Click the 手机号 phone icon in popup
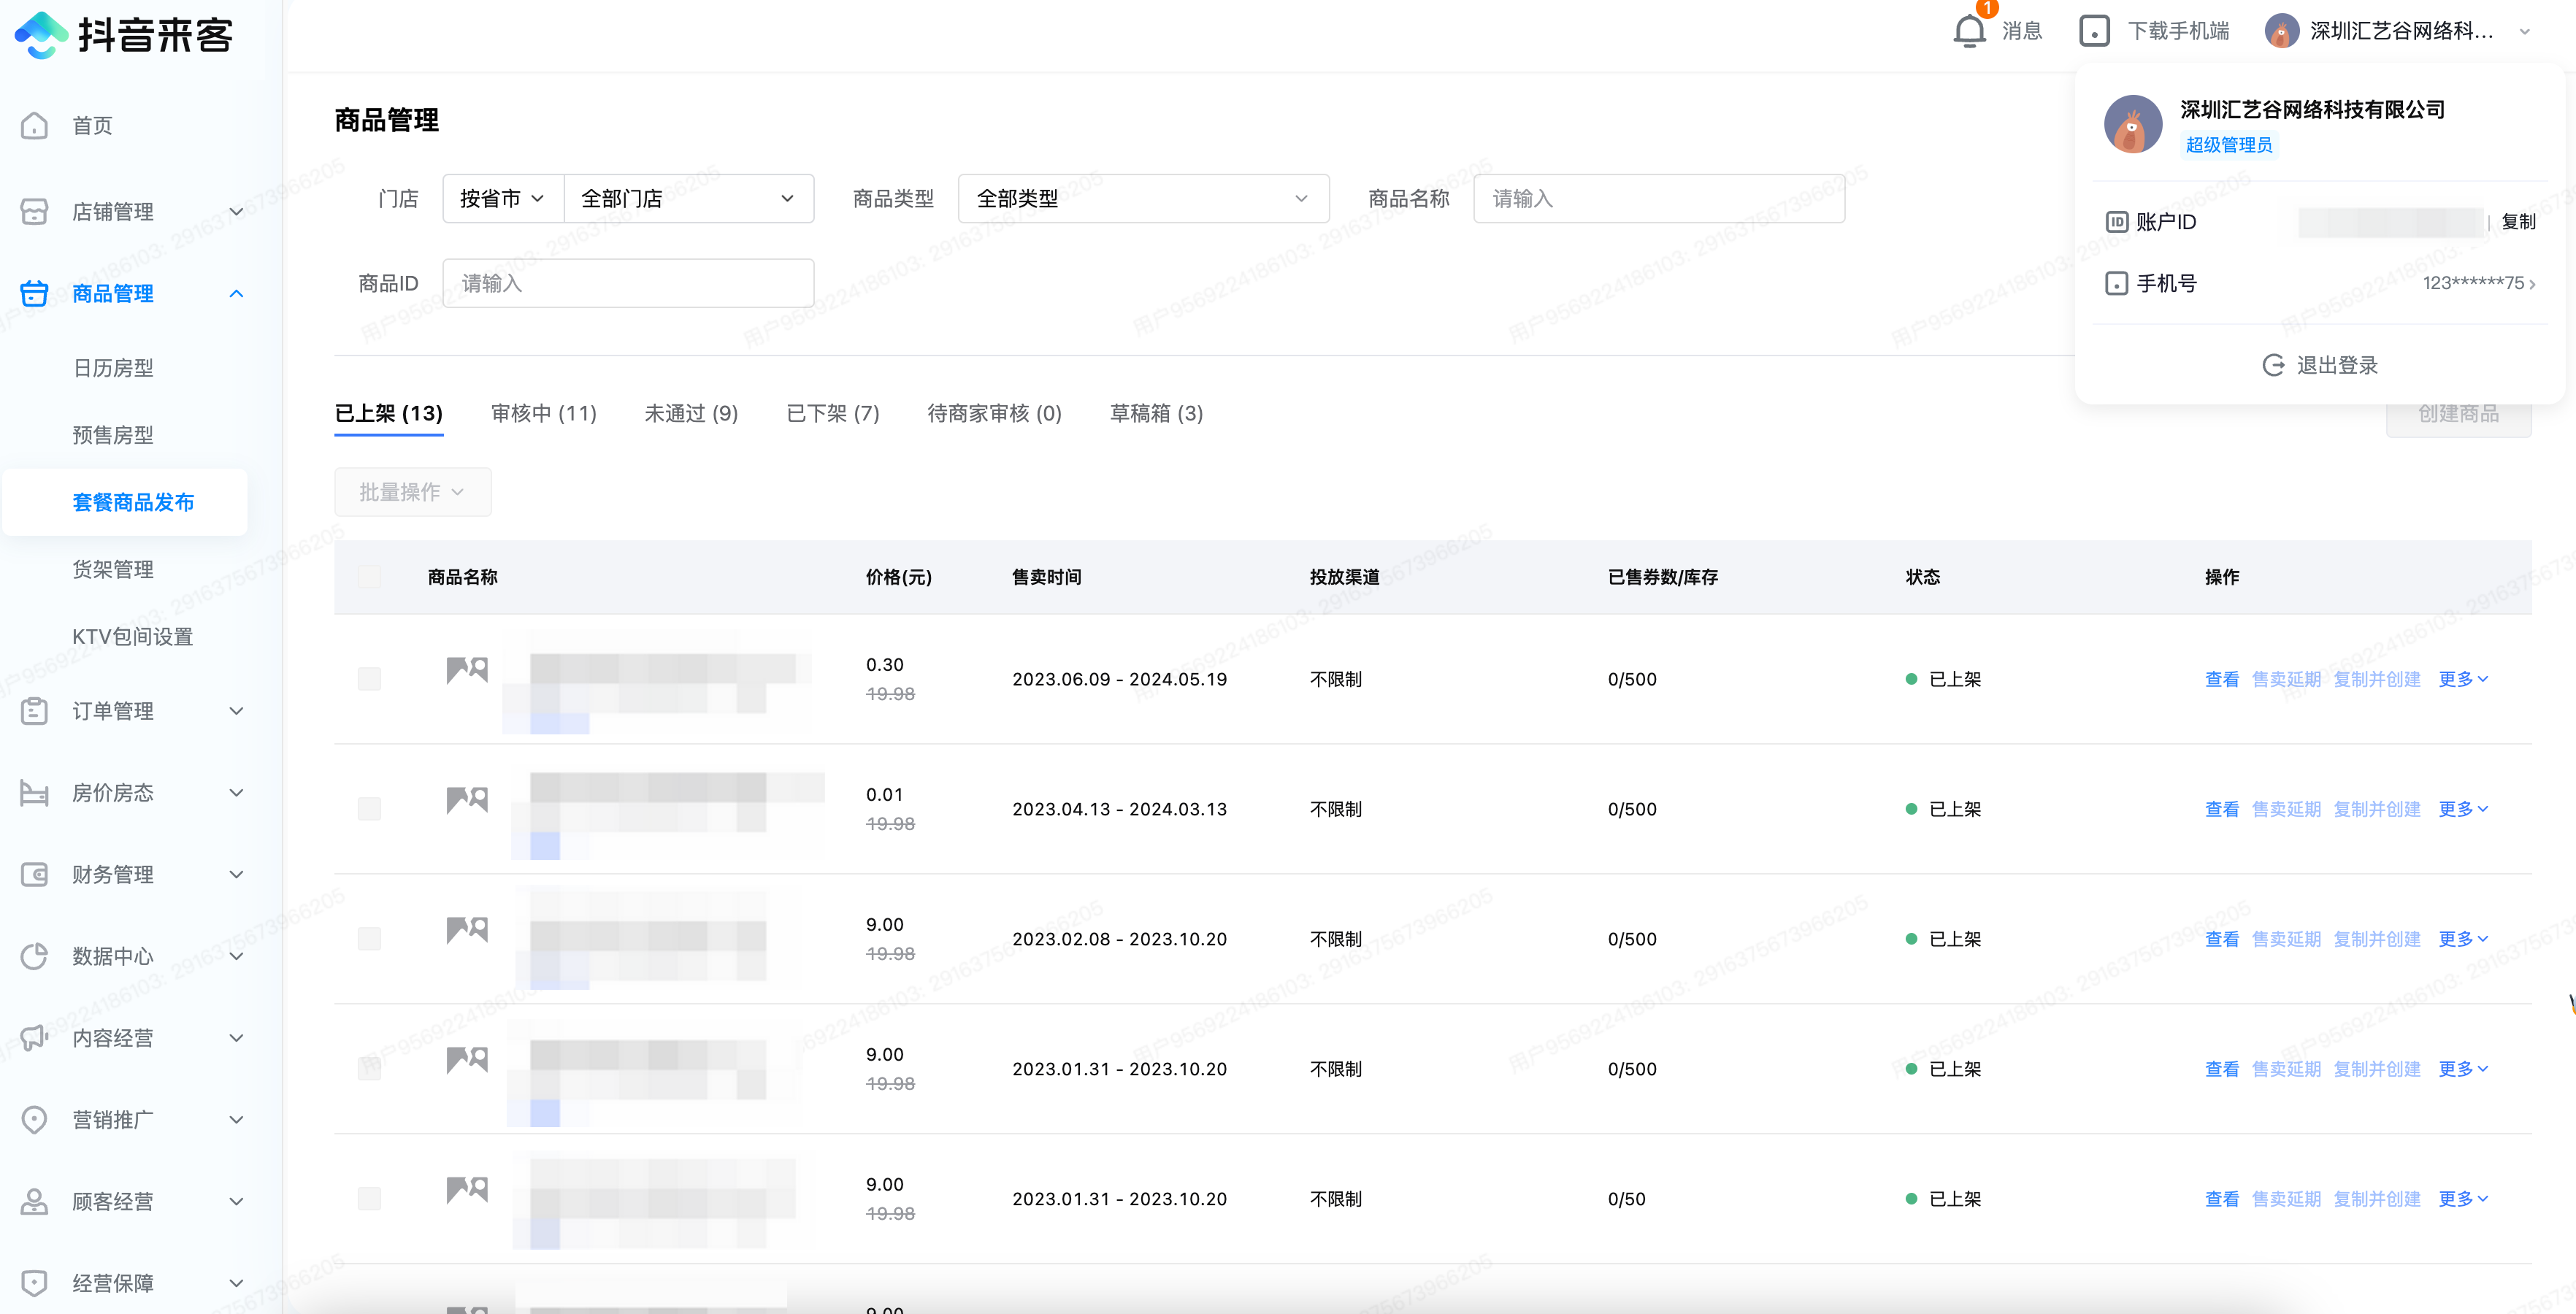Screen dimensions: 2576x1314 pos(2117,283)
